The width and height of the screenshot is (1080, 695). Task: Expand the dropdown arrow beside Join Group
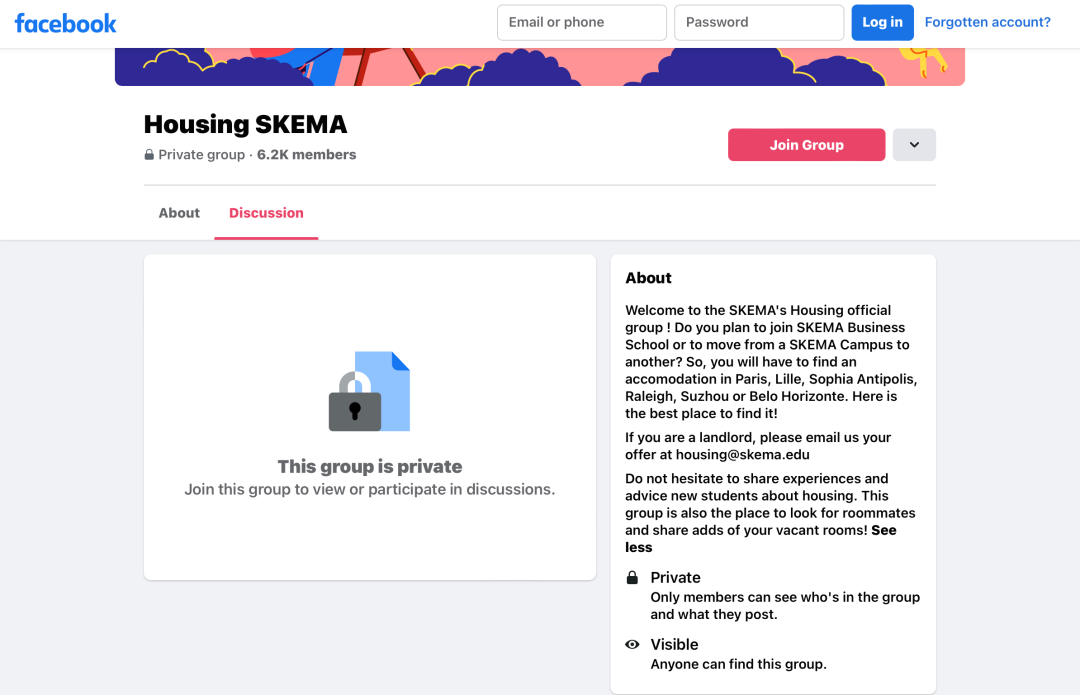(914, 145)
